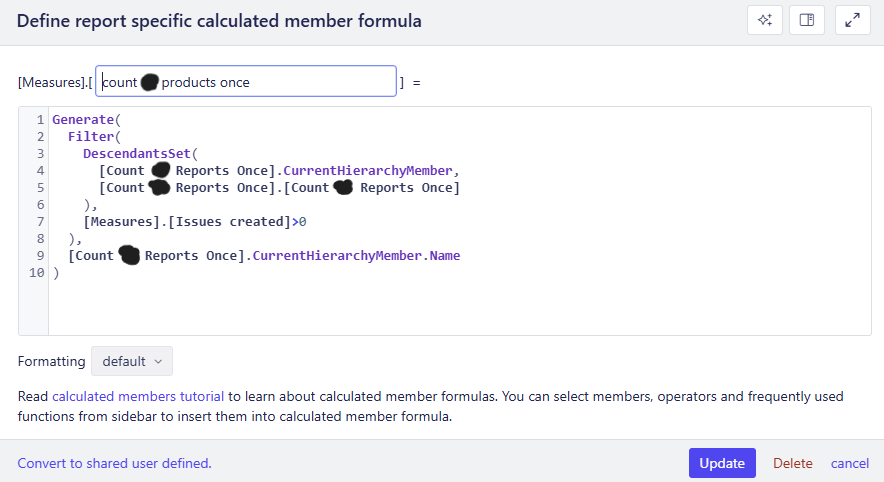
Task: Click the Delete link
Action: click(793, 463)
